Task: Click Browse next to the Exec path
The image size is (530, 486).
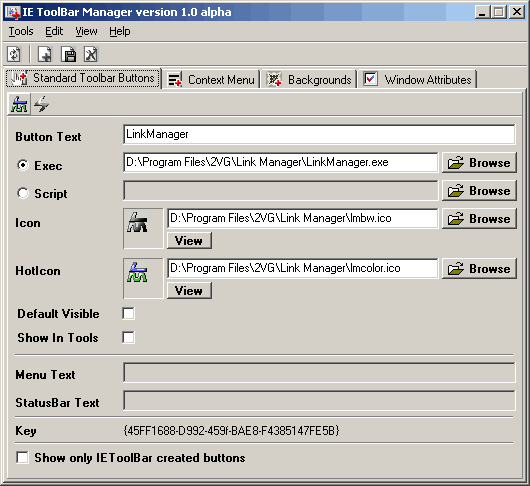Action: pos(479,163)
